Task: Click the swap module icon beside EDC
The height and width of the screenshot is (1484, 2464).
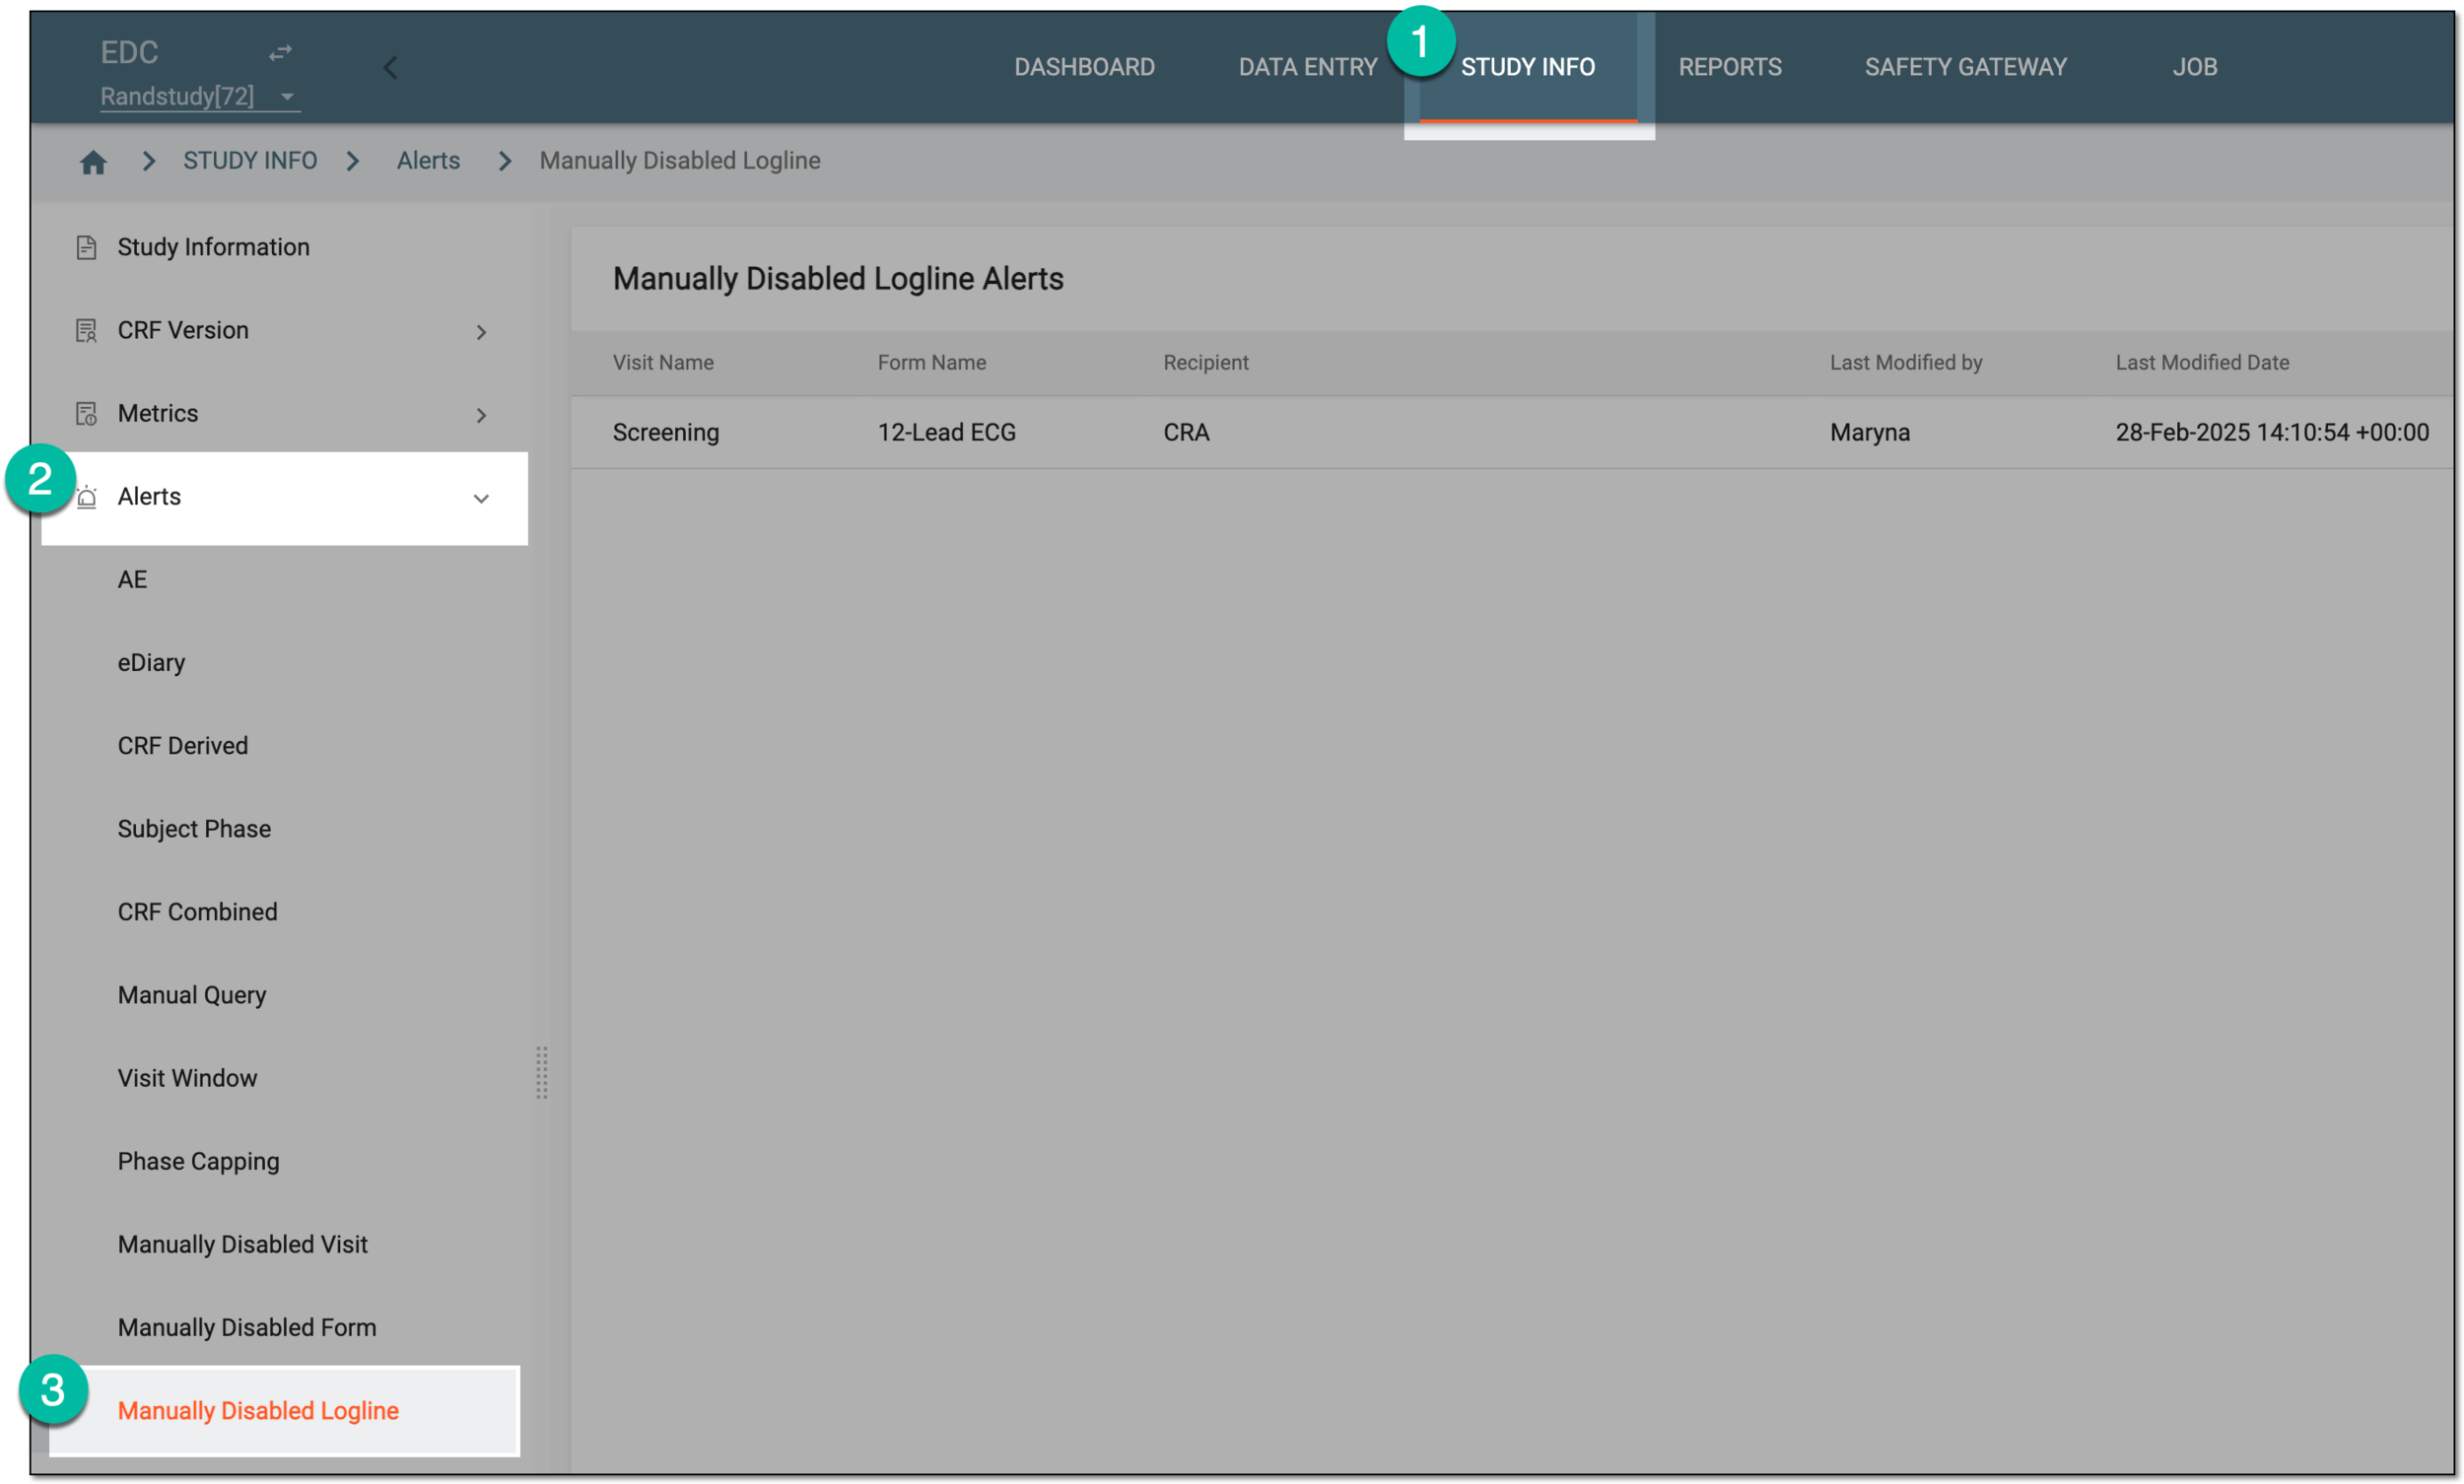Action: [x=280, y=52]
